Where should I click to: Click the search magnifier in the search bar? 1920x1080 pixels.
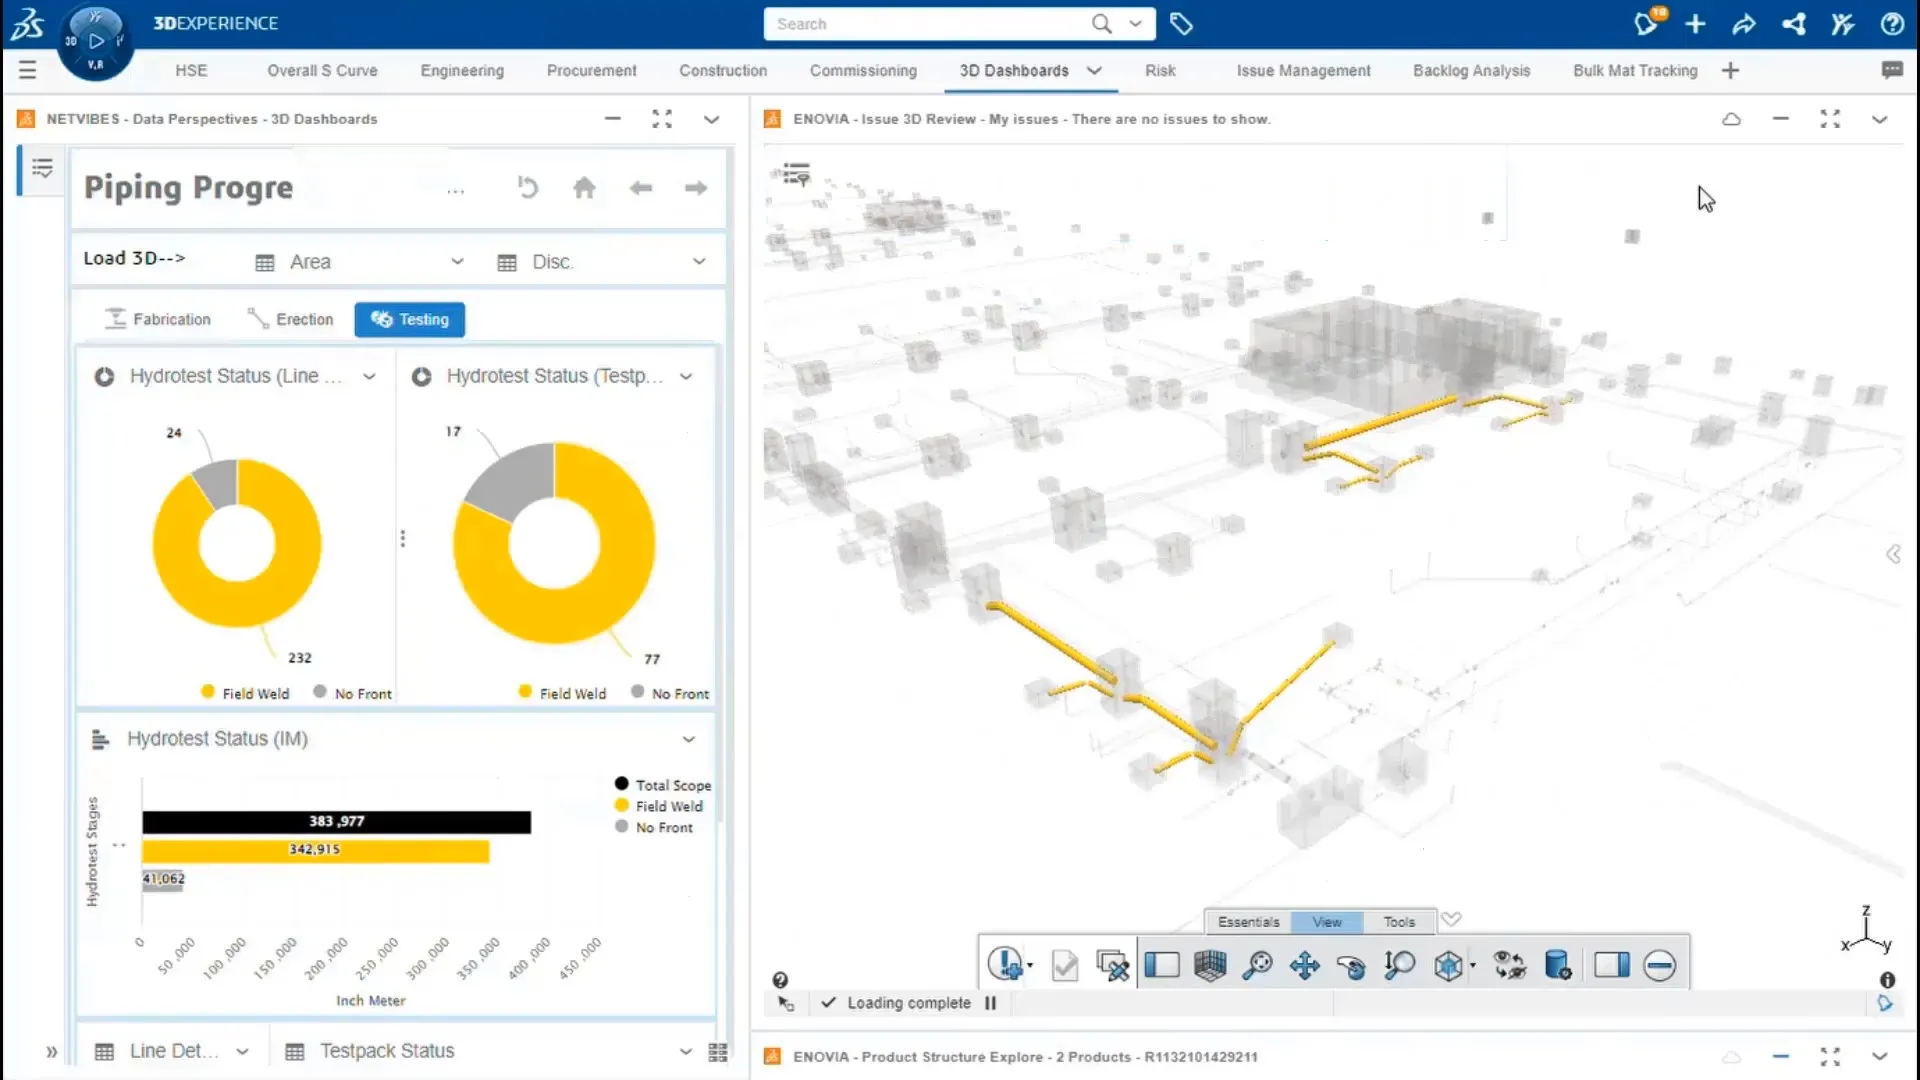[1101, 24]
